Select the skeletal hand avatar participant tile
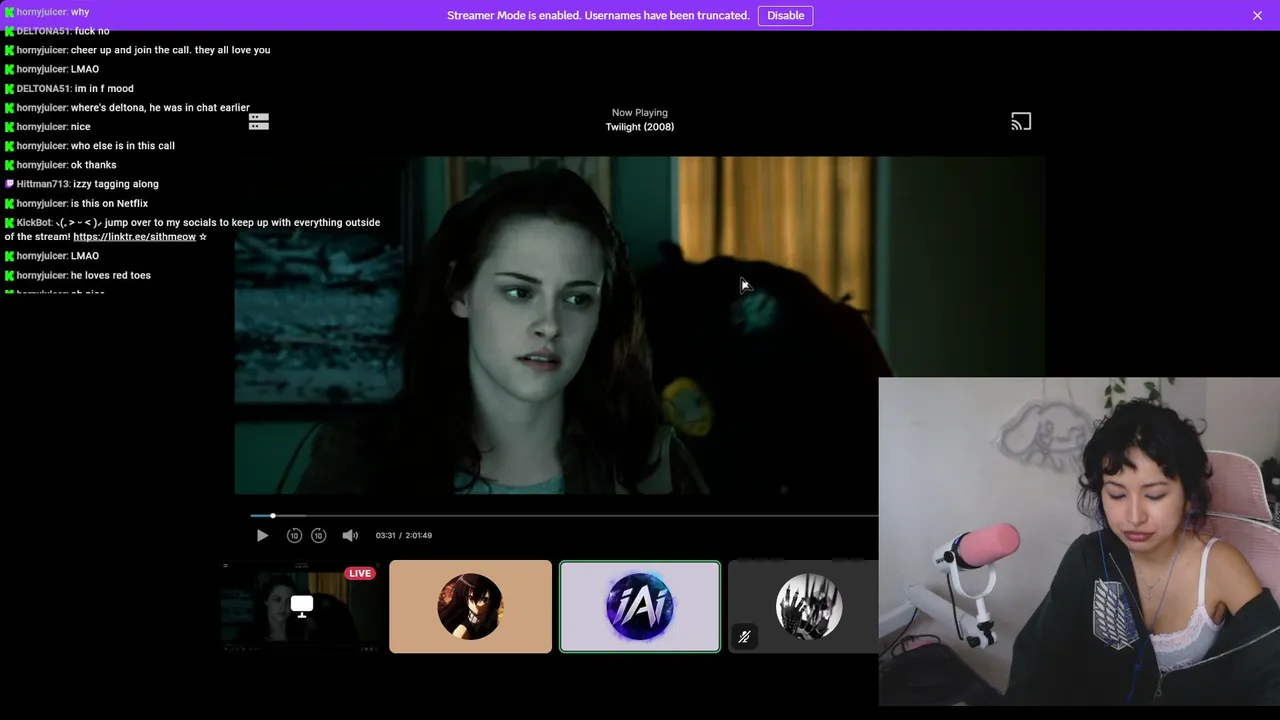This screenshot has width=1280, height=720. pyautogui.click(x=803, y=607)
